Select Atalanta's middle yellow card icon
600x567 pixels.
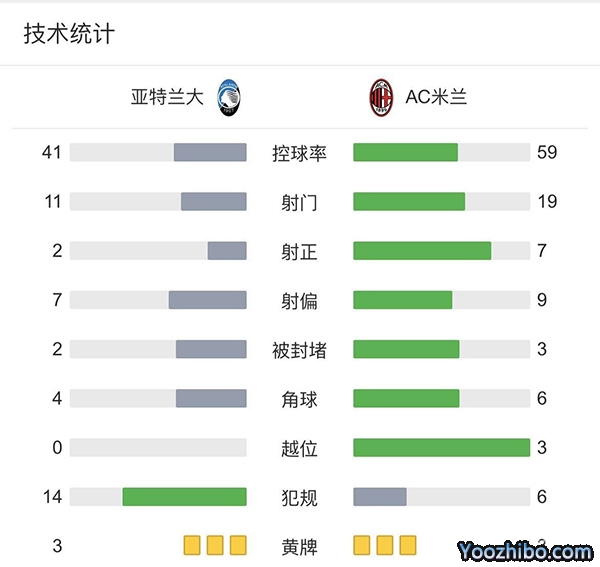(x=215, y=545)
